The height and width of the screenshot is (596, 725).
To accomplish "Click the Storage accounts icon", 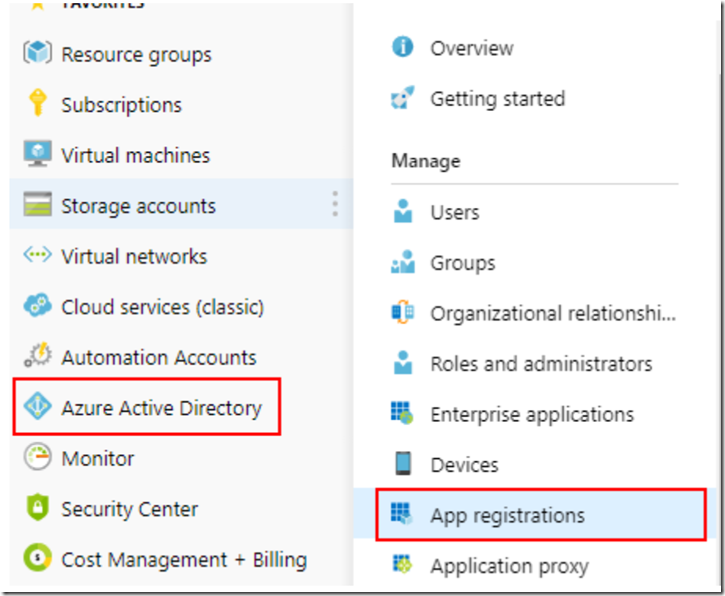I will pyautogui.click(x=37, y=204).
